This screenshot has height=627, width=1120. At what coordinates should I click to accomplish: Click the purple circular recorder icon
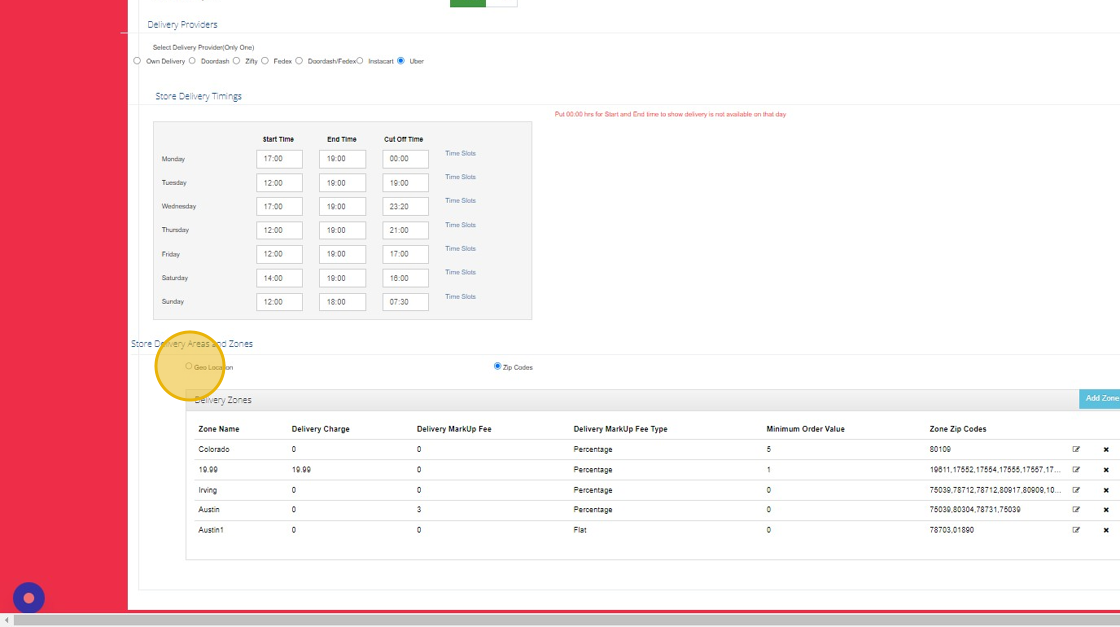point(29,598)
